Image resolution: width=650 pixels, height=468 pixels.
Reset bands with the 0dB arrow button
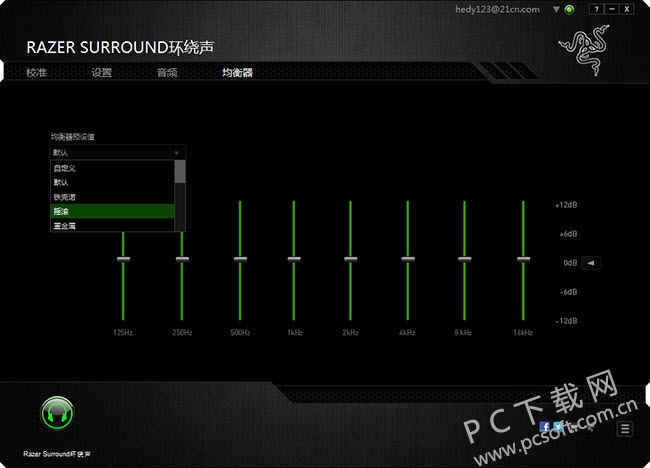[x=591, y=263]
